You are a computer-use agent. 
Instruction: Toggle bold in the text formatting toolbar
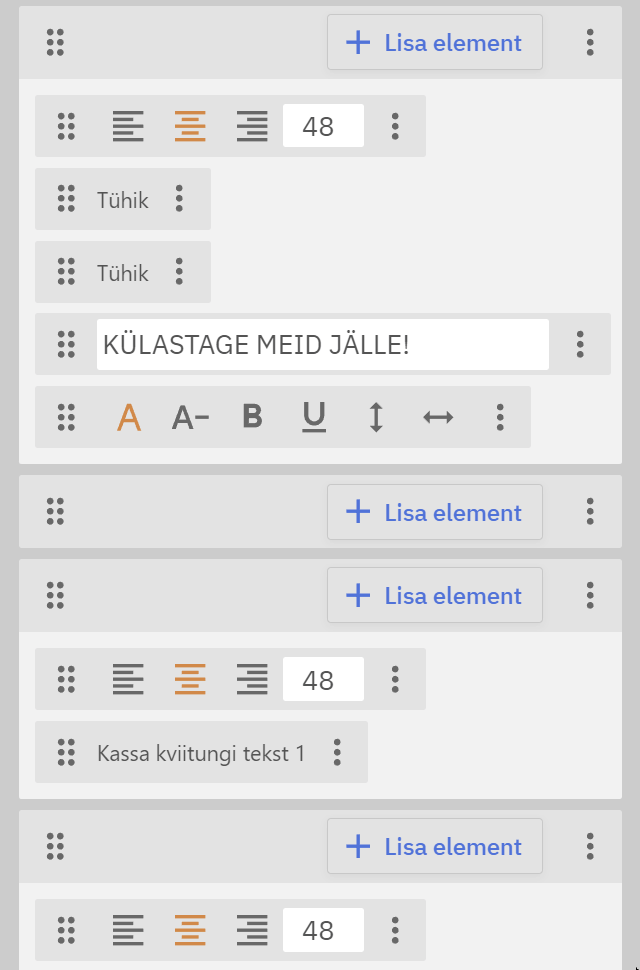253,417
